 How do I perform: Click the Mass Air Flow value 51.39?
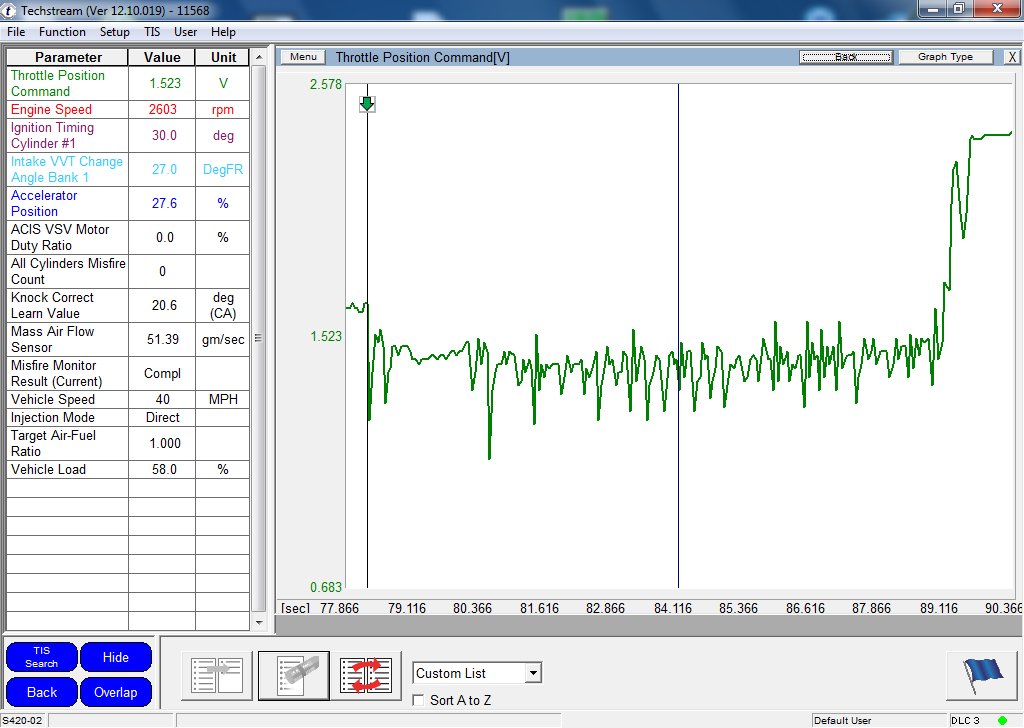tap(163, 339)
